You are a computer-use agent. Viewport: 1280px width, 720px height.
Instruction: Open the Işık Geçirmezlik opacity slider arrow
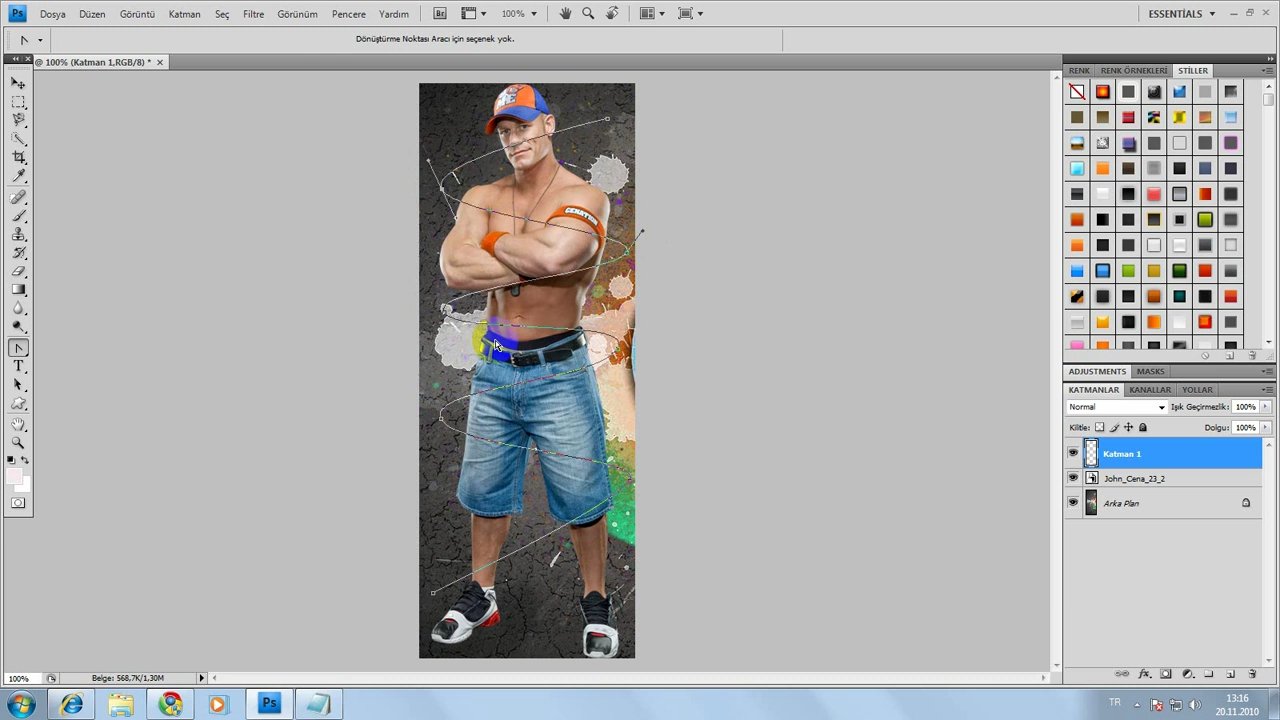[x=1265, y=407]
